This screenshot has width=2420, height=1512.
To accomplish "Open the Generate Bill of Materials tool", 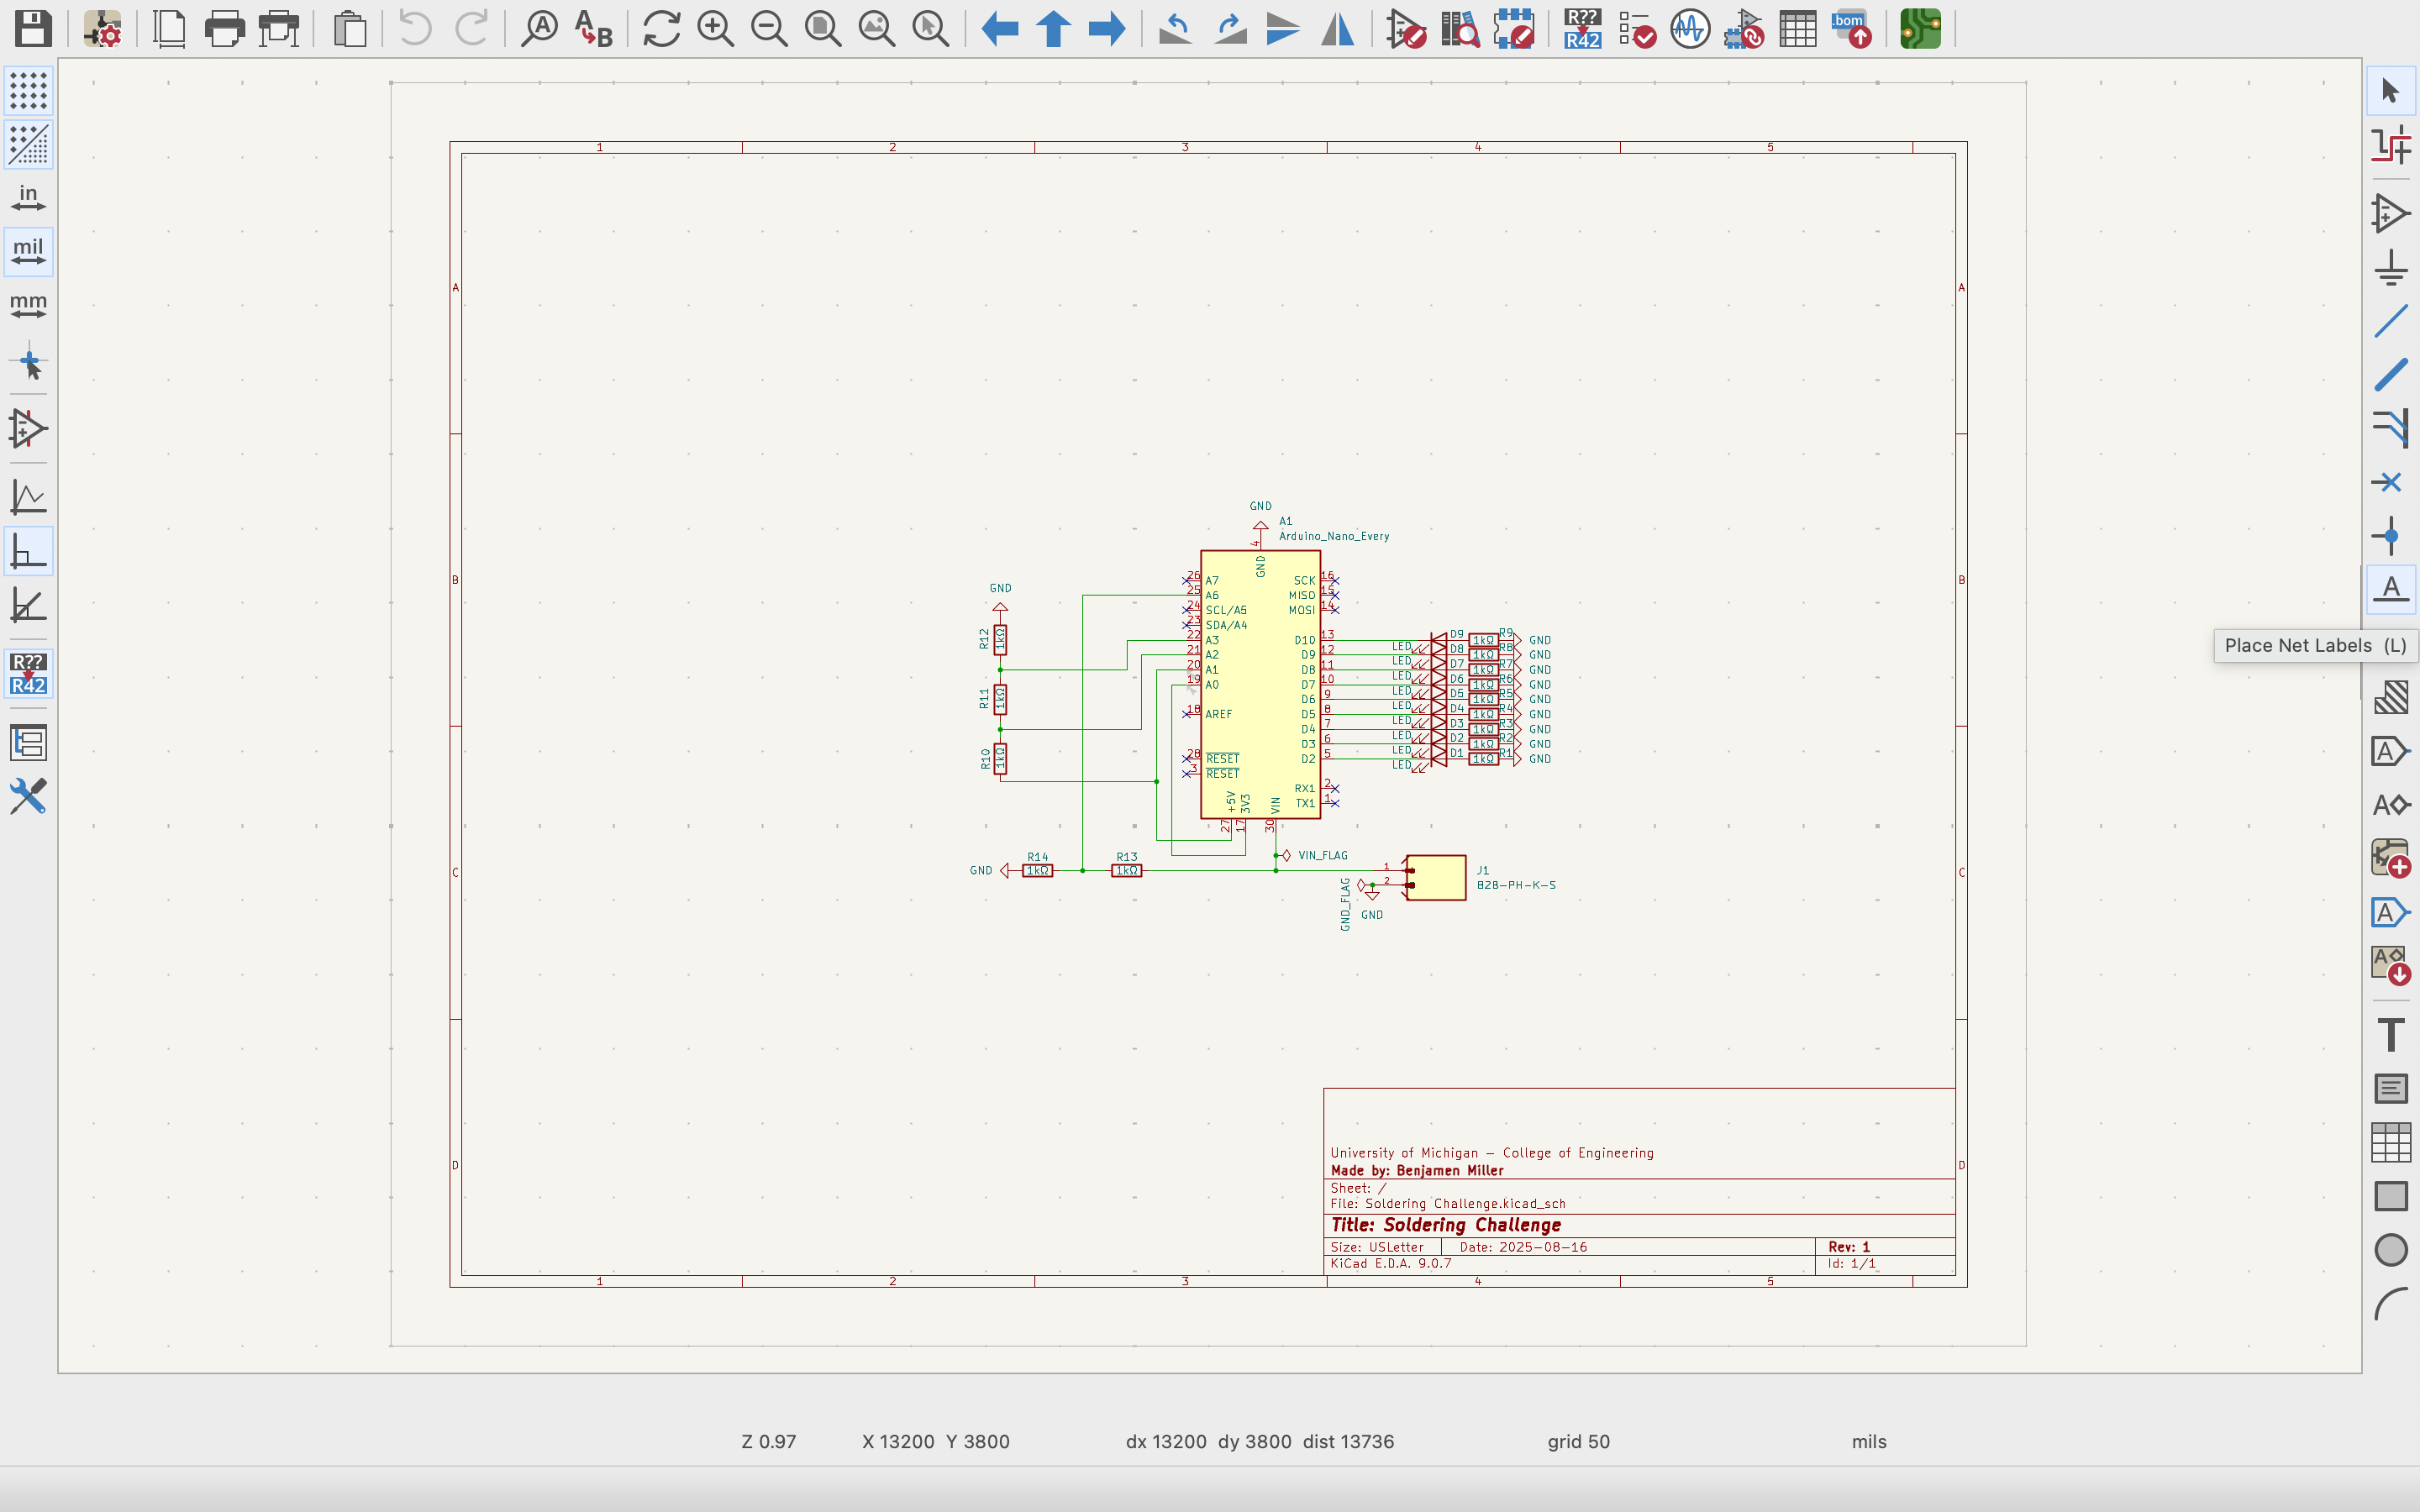I will [x=1852, y=29].
